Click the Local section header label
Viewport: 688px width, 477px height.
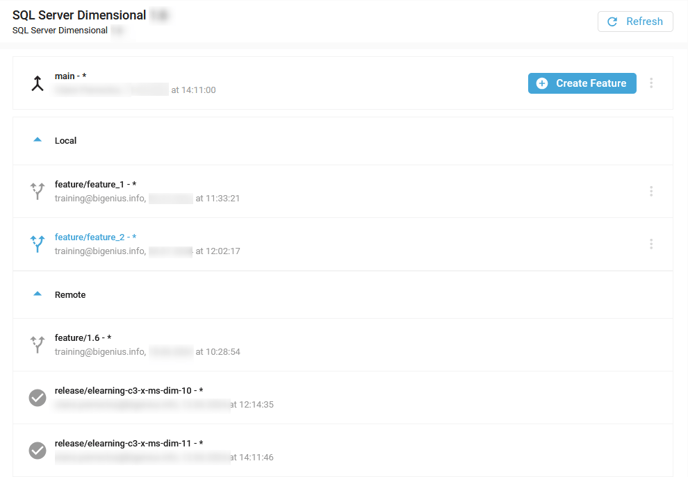65,141
